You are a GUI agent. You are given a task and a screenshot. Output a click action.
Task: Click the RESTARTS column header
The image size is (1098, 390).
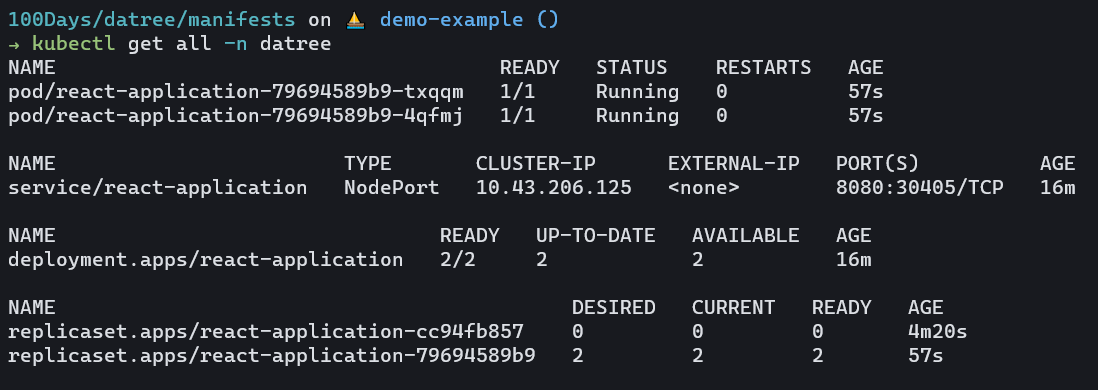[x=763, y=68]
